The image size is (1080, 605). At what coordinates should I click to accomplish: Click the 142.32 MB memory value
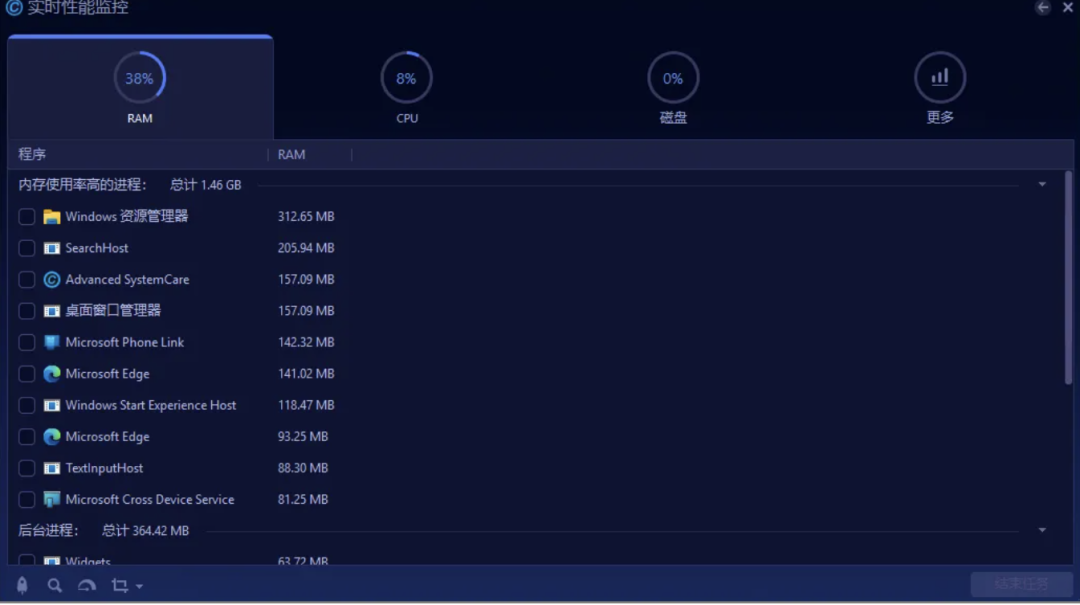point(306,342)
